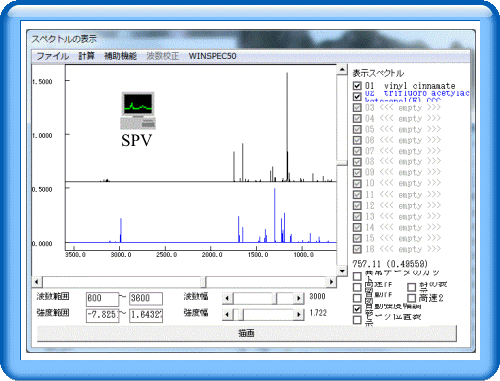This screenshot has width=500, height=381.
Task: Click the 描画 draw button
Action: point(246,333)
